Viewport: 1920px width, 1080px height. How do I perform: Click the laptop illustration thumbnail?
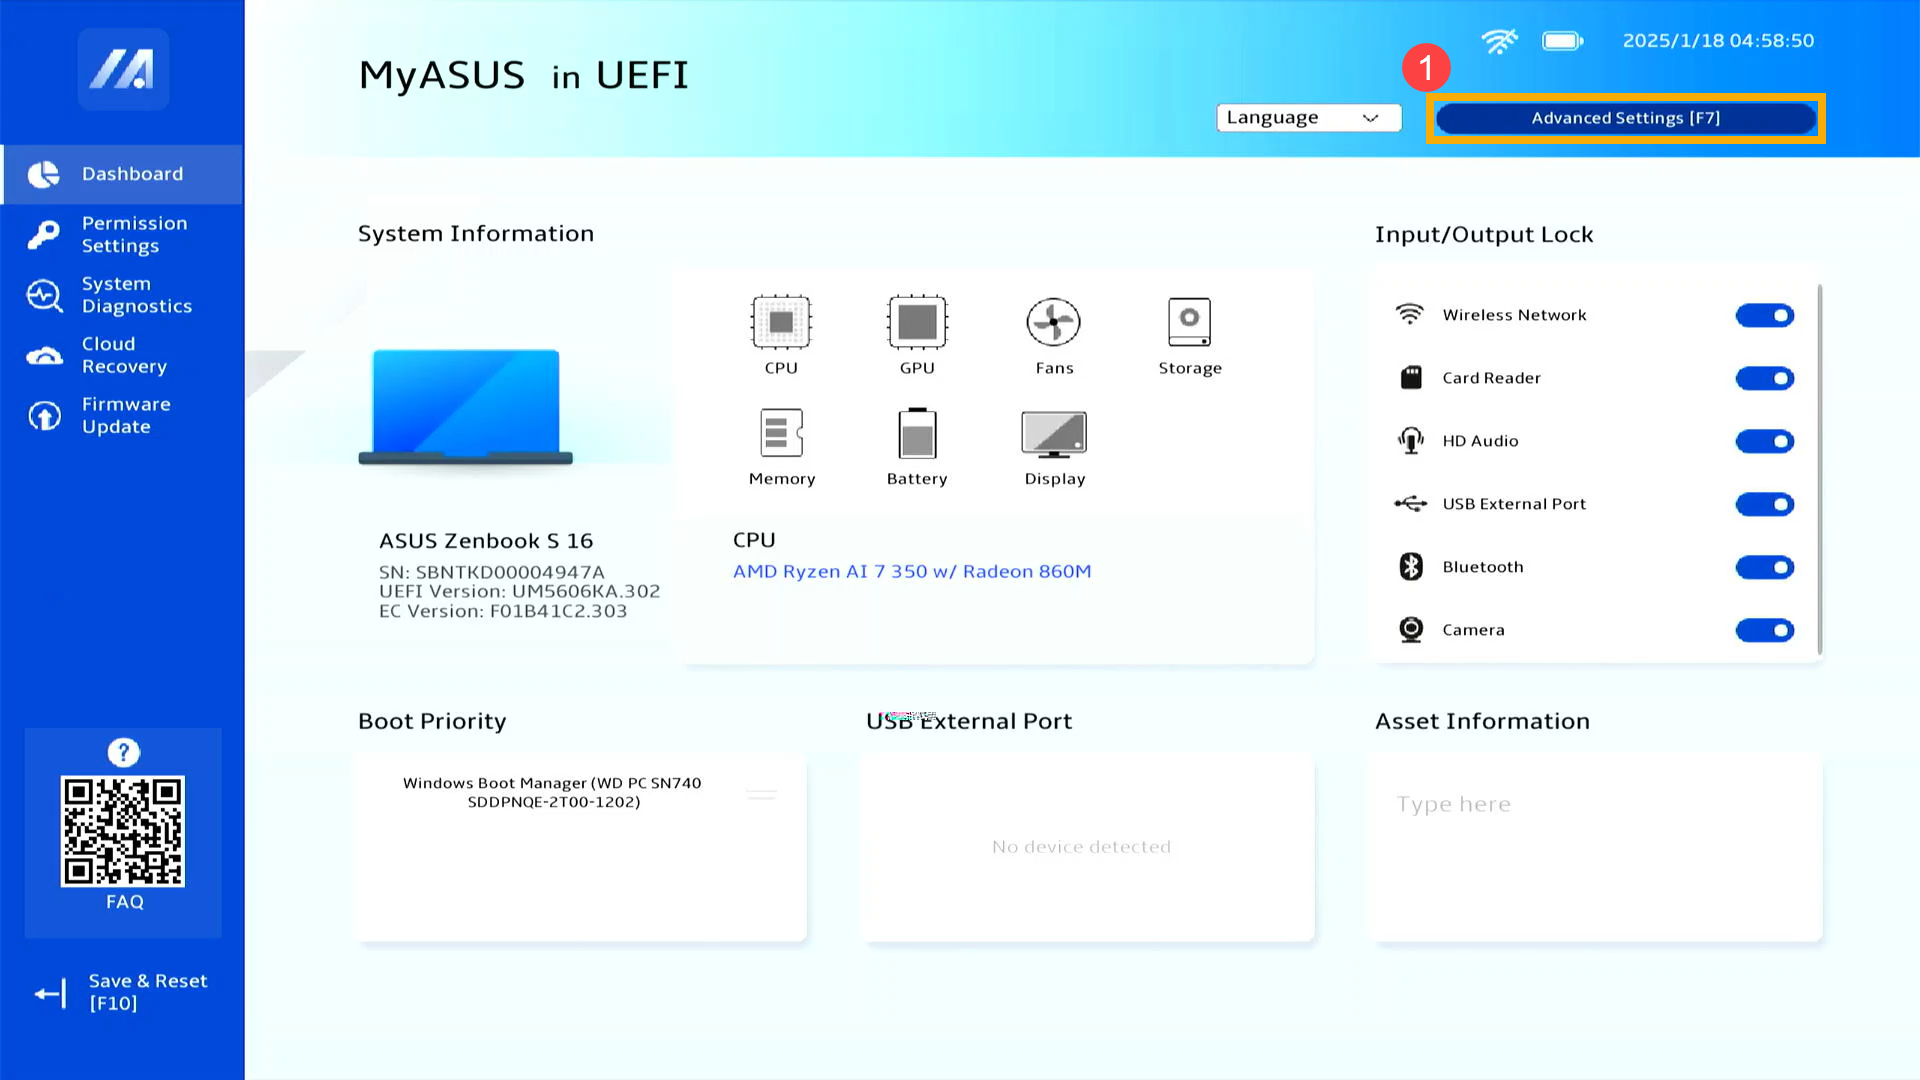(x=466, y=408)
